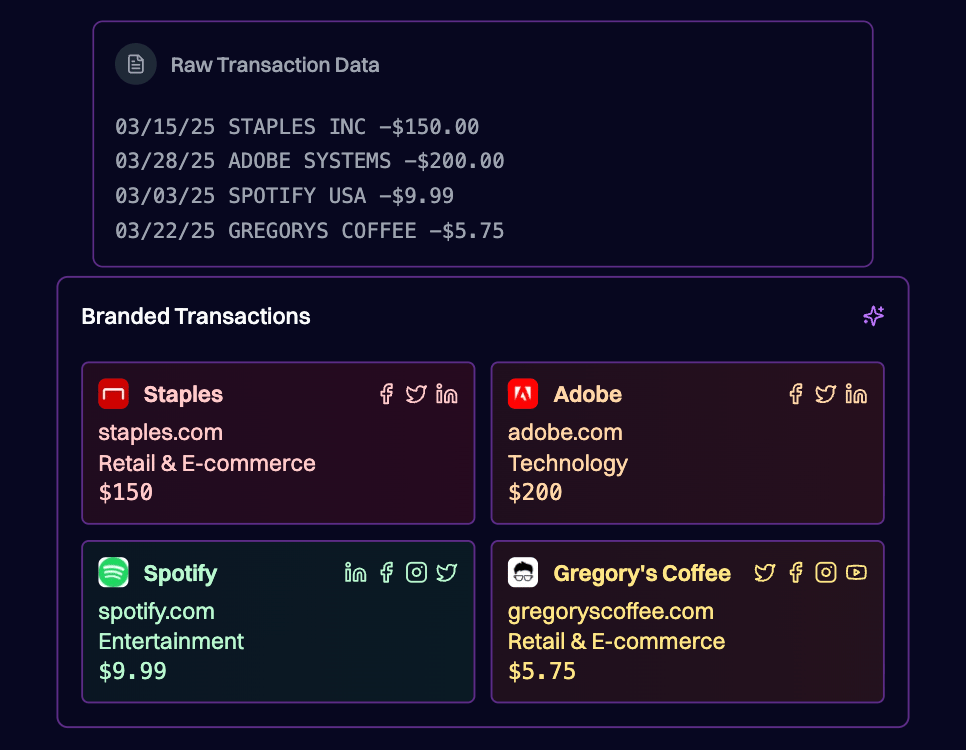Open the Gregory's Coffee YouTube icon

856,573
